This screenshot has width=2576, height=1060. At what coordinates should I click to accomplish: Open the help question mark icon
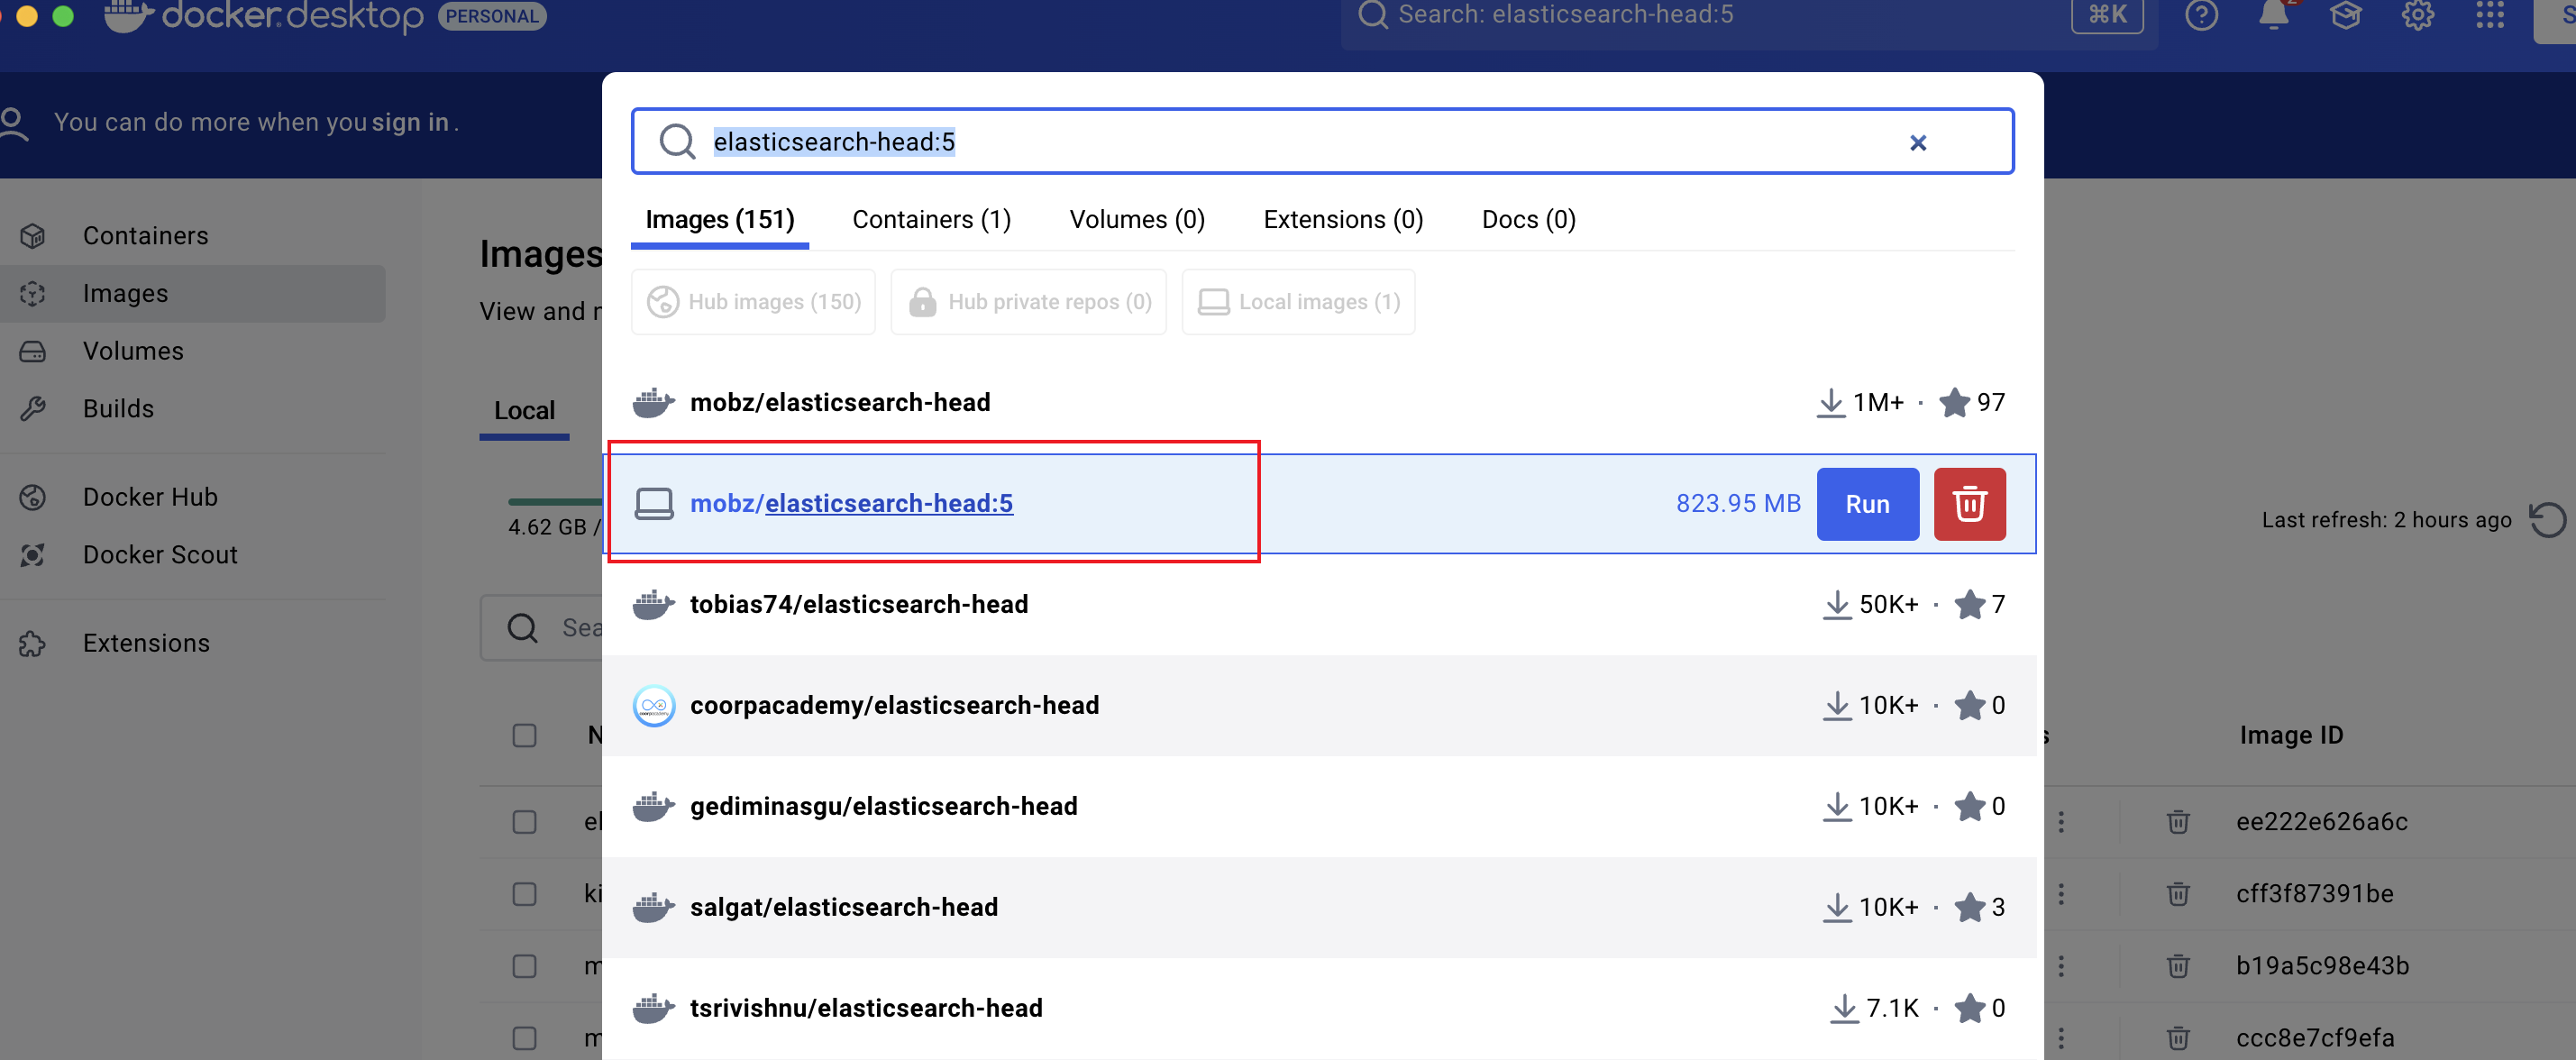[x=2201, y=15]
